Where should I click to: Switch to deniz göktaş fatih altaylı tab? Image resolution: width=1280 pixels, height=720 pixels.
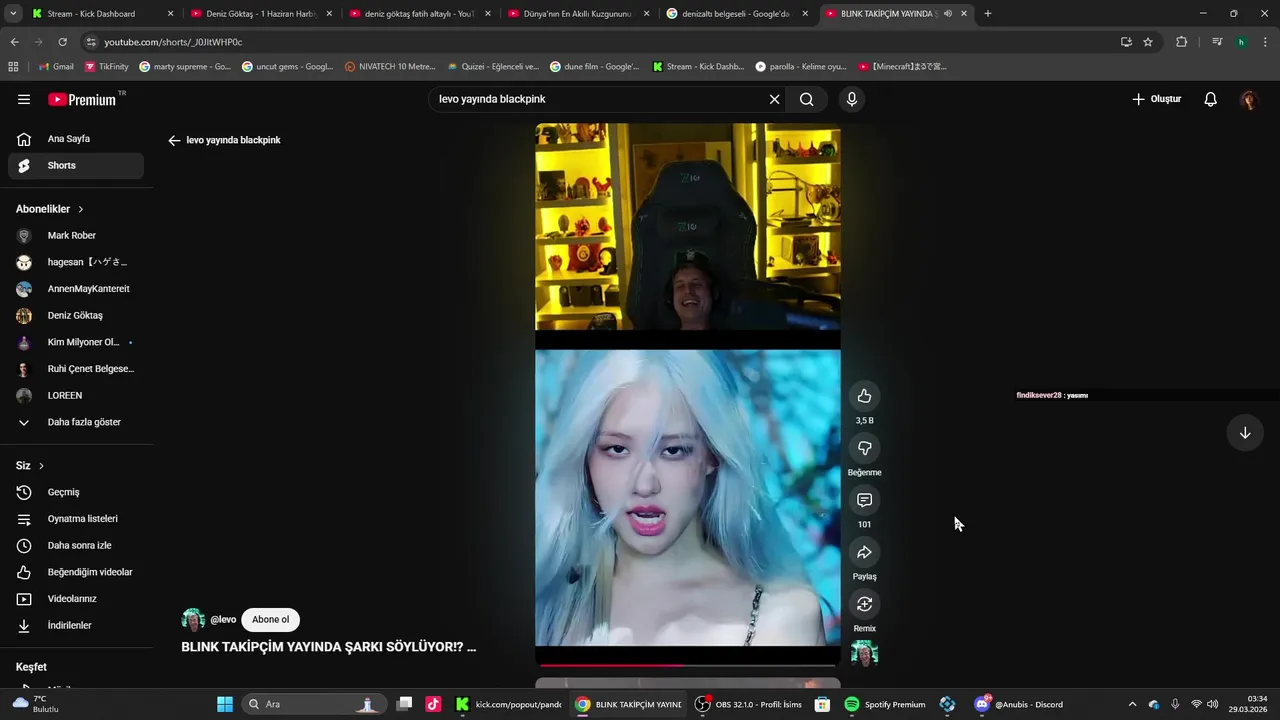418,14
